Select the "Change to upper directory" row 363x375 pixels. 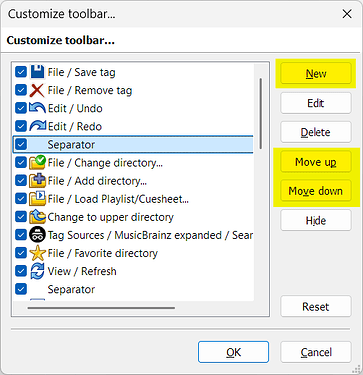click(x=133, y=217)
